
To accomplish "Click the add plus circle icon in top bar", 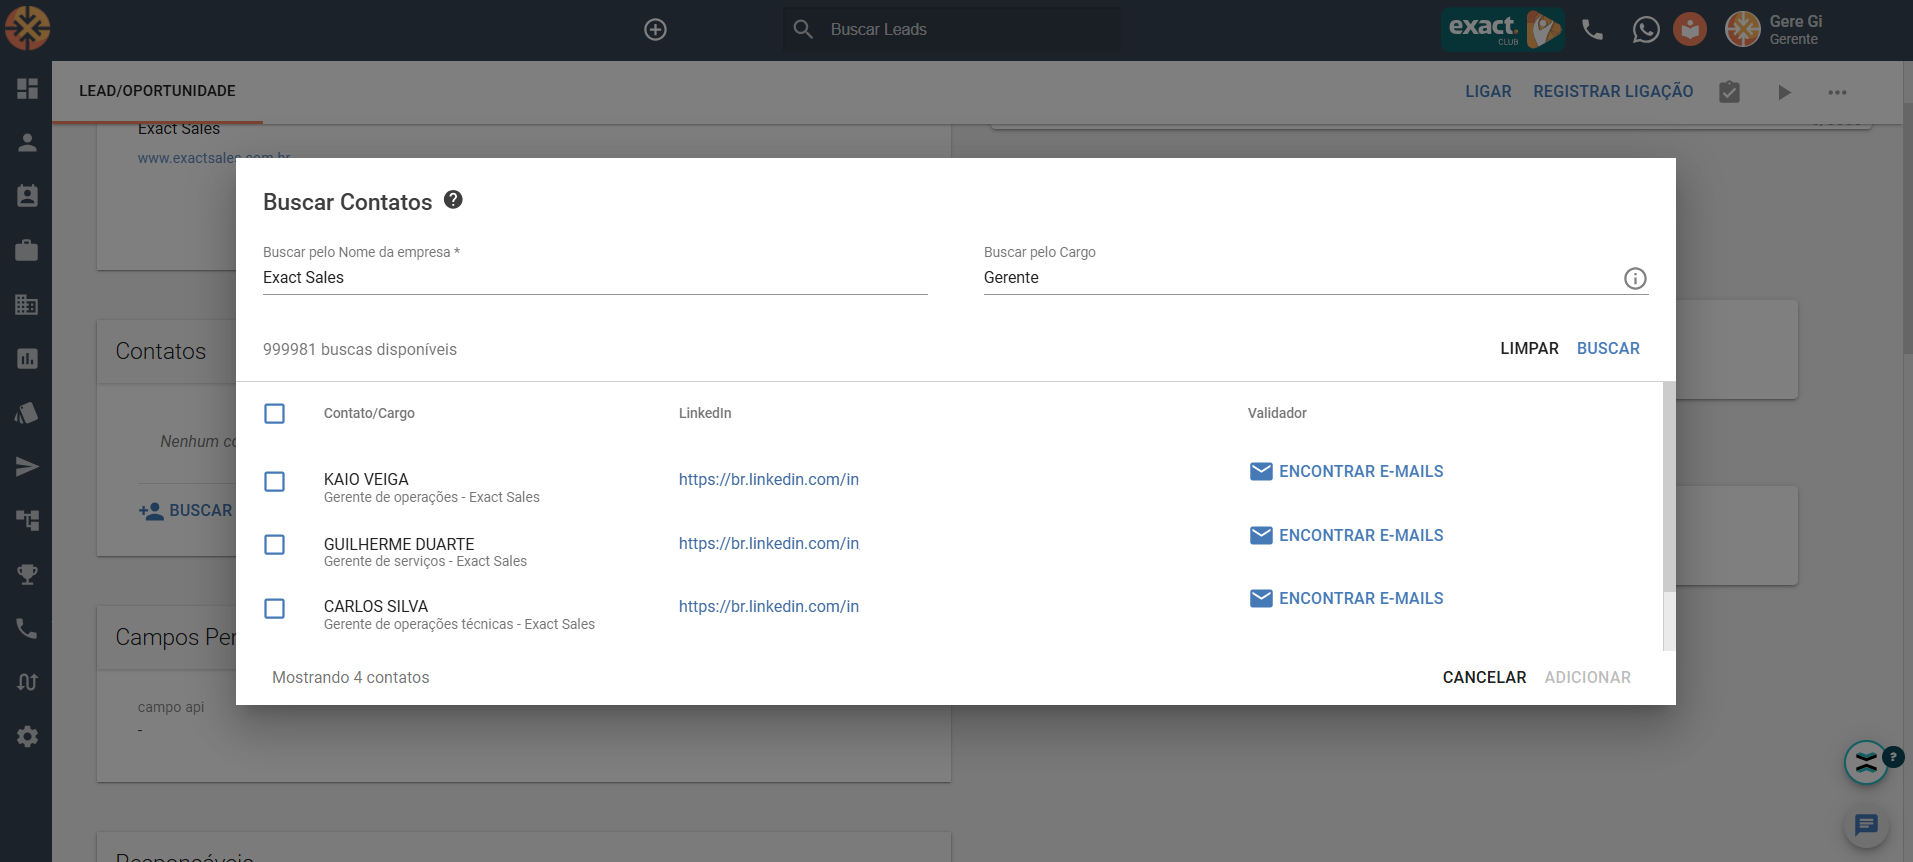I will (655, 30).
